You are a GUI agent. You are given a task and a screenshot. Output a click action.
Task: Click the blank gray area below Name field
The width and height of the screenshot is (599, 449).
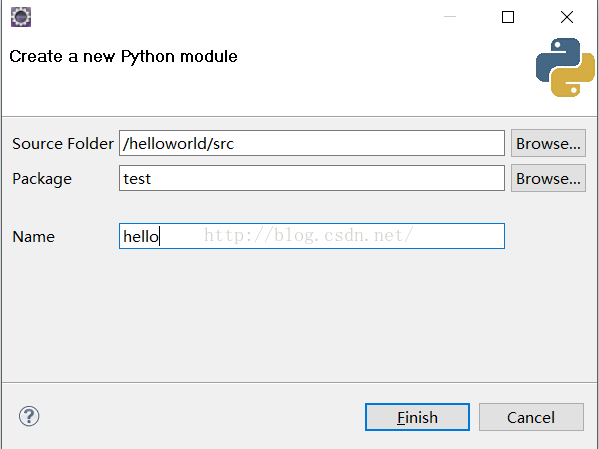298,315
